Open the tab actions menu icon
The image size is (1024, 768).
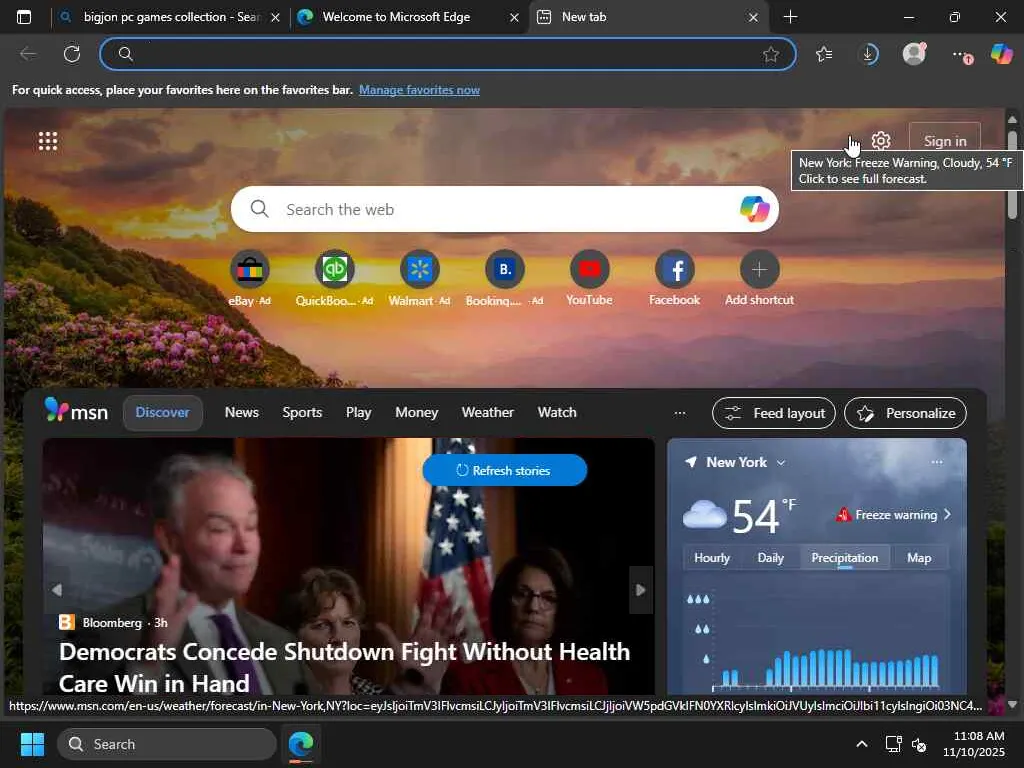click(x=24, y=17)
